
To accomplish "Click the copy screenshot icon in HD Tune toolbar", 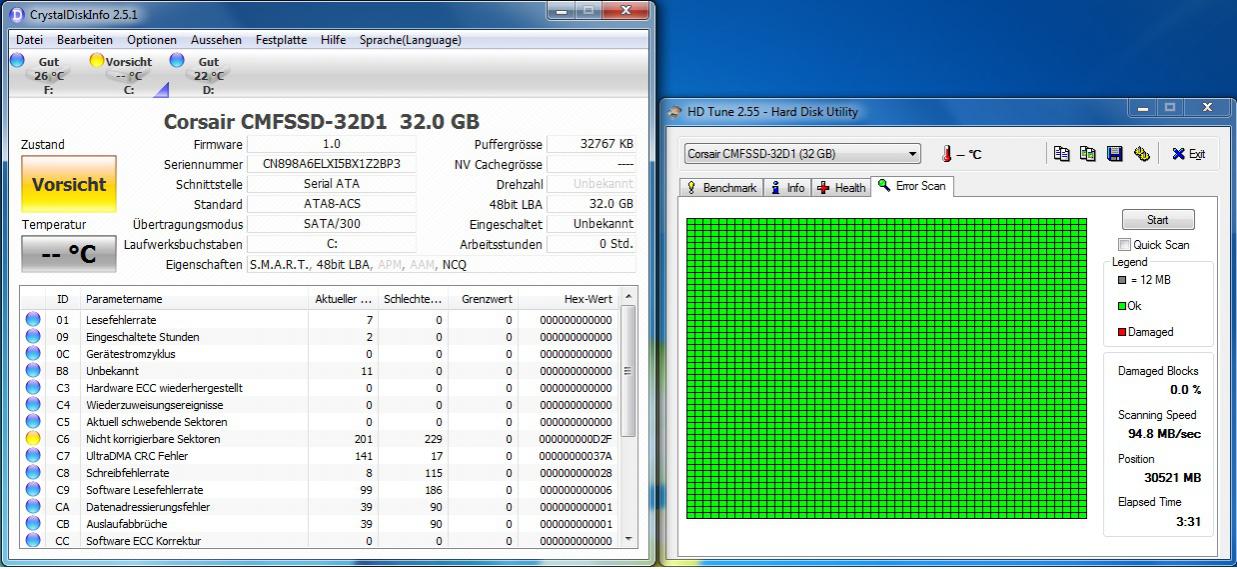I will [x=1088, y=154].
